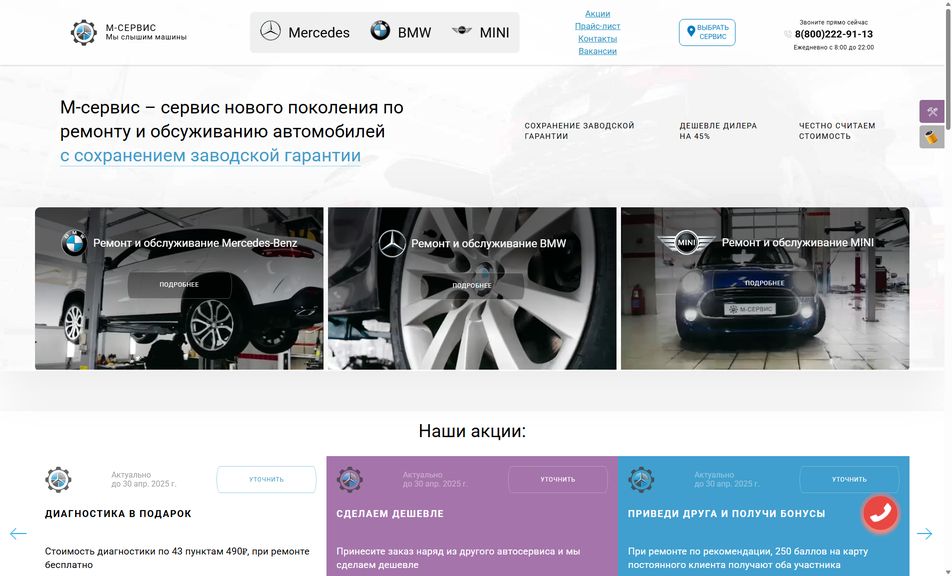Click с сохранением заводской гарантии blue text
The image size is (952, 576).
click(x=210, y=155)
